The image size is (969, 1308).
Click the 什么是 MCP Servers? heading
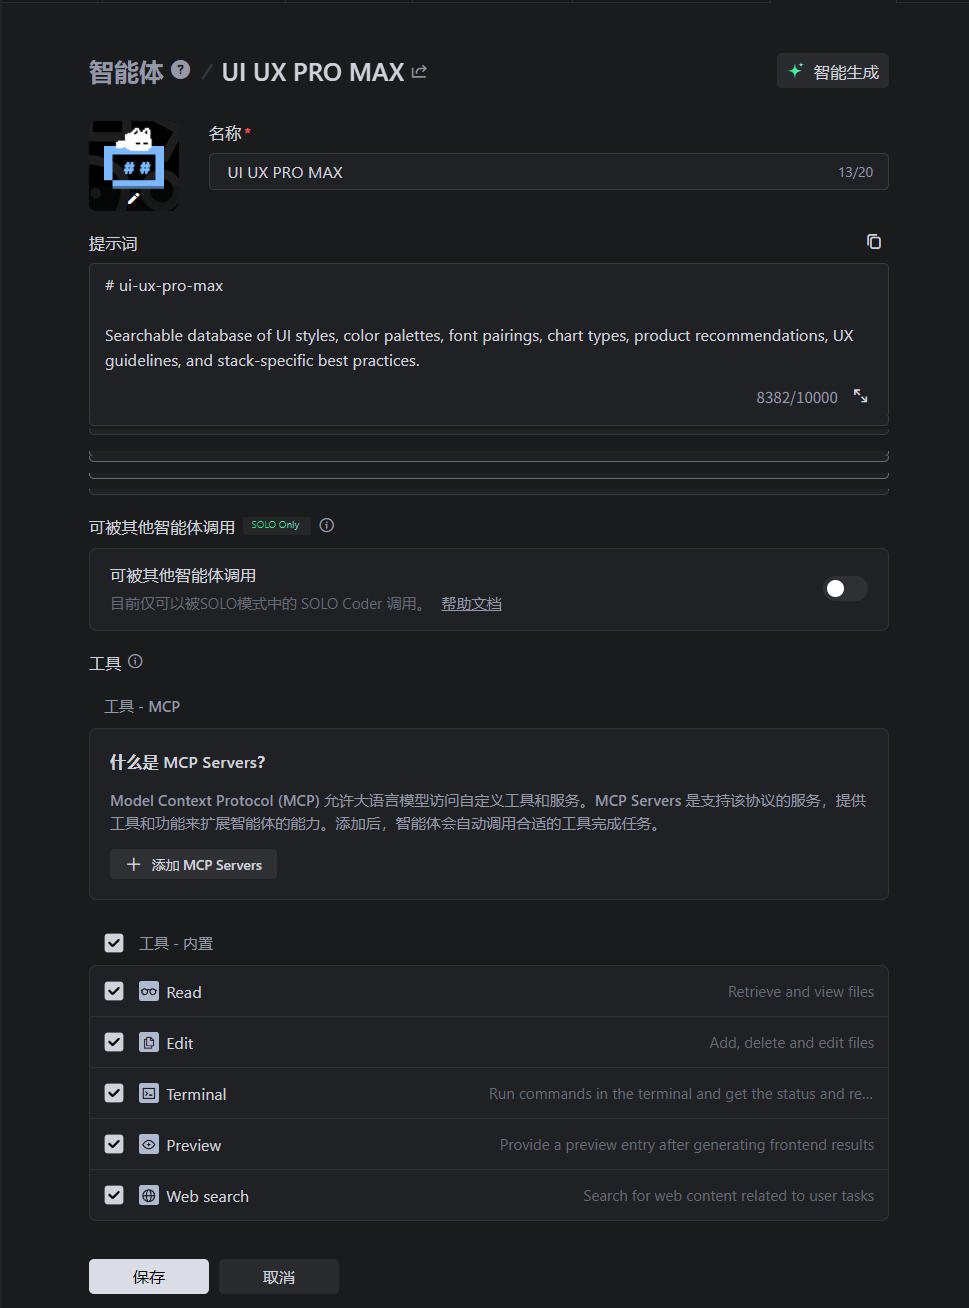[187, 762]
